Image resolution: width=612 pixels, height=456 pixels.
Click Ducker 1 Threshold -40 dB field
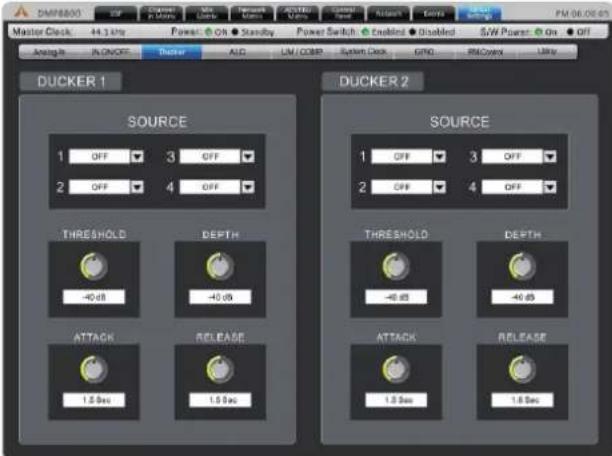click(x=94, y=297)
